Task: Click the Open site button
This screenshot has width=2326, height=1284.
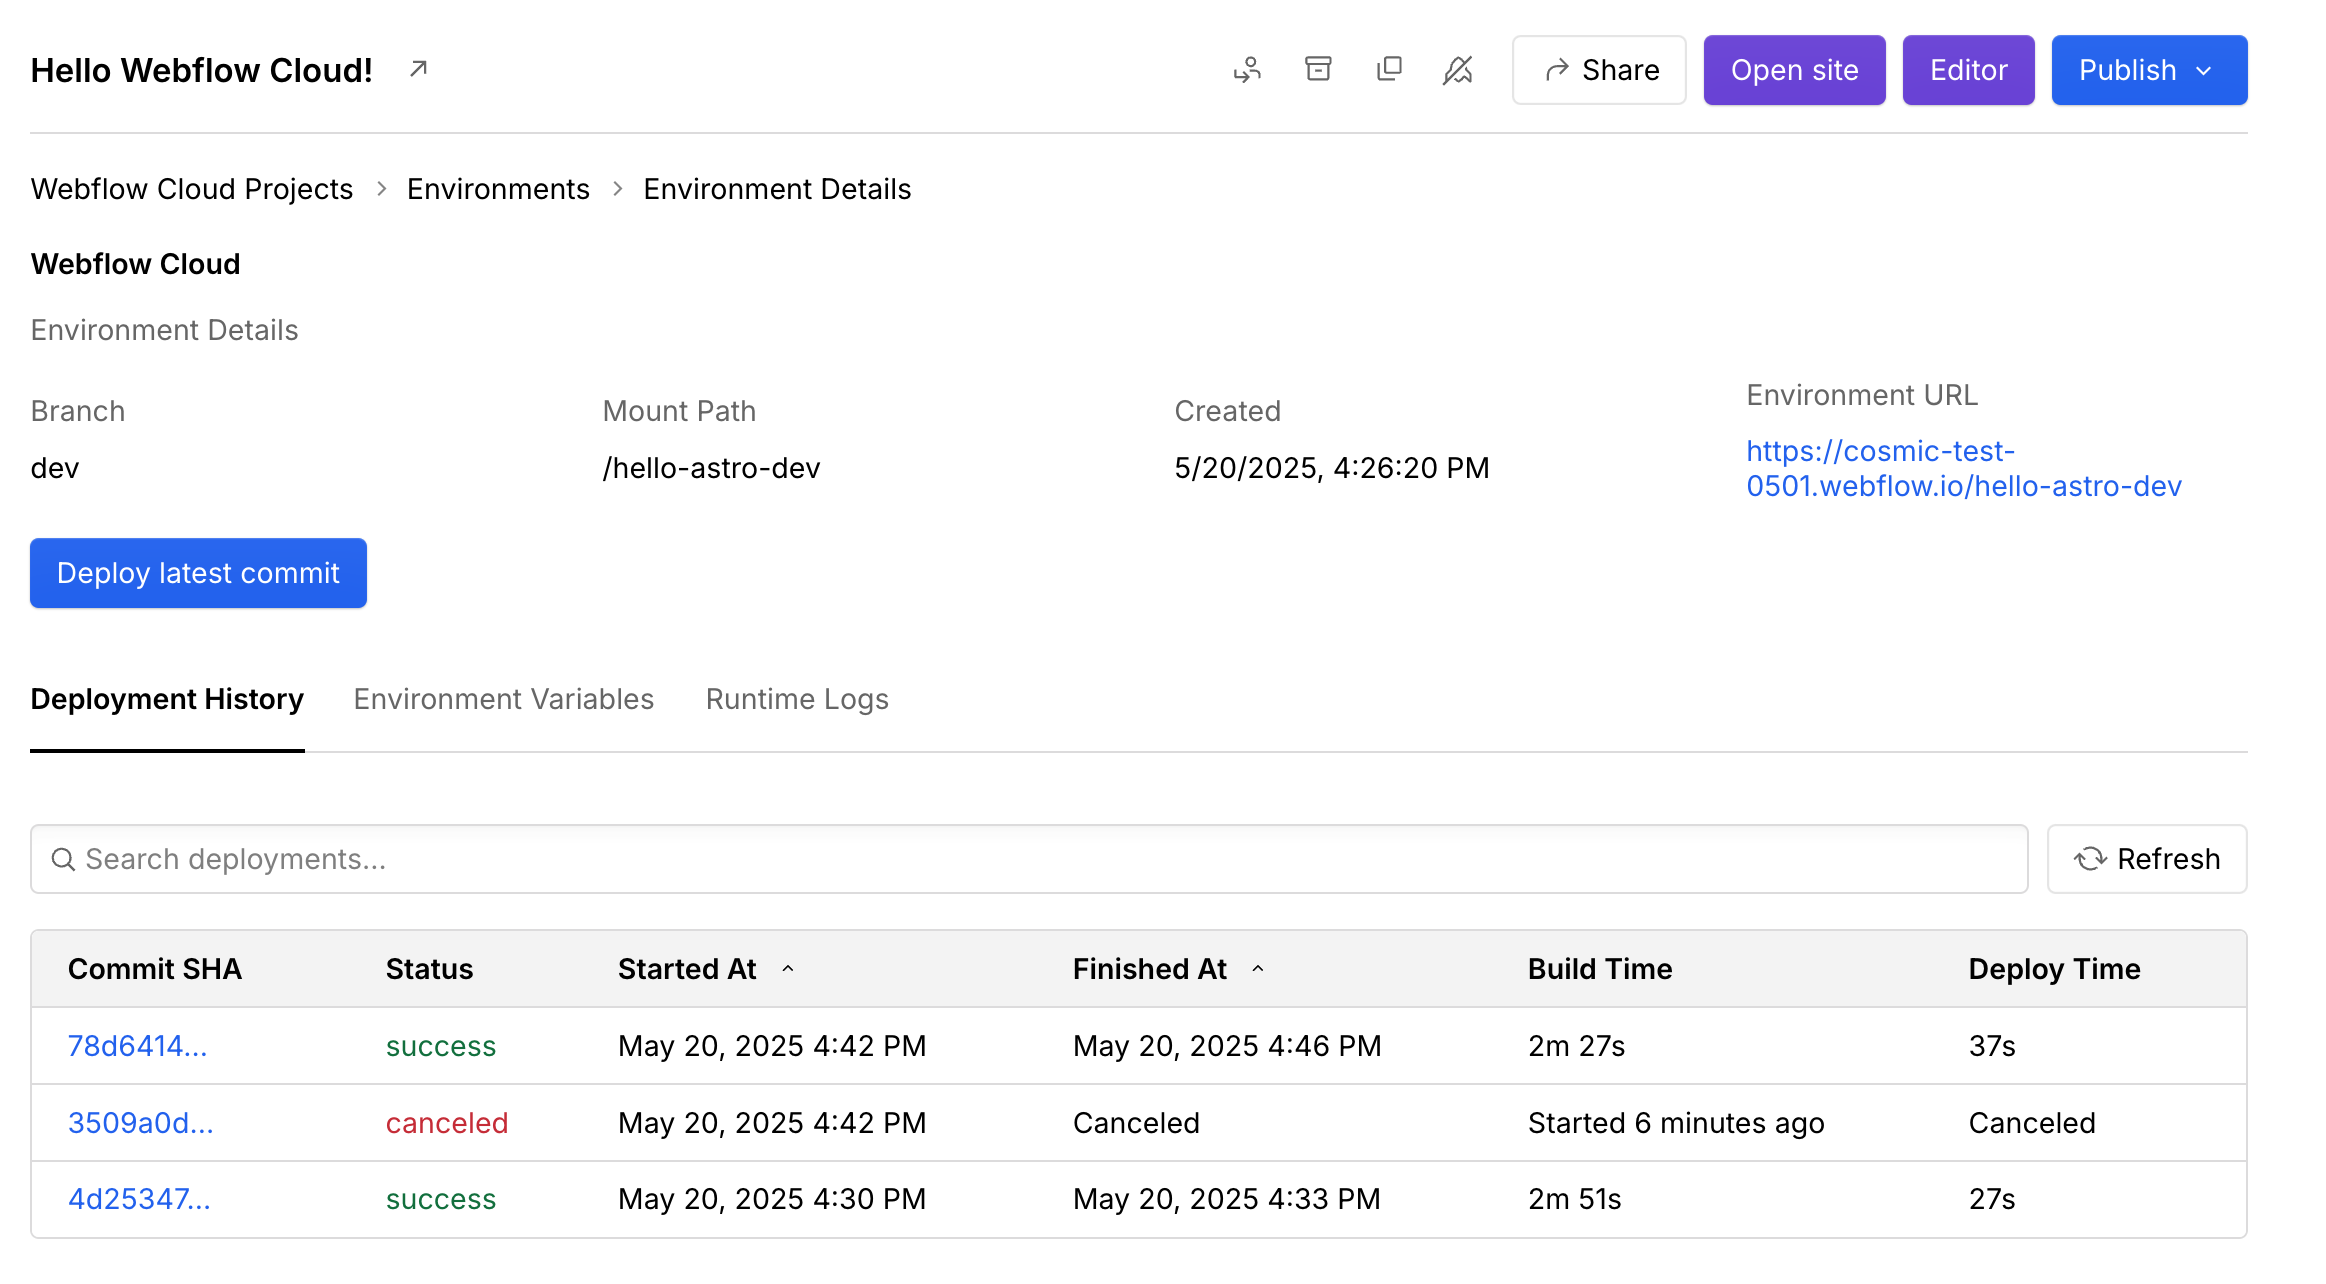Action: pyautogui.click(x=1794, y=69)
